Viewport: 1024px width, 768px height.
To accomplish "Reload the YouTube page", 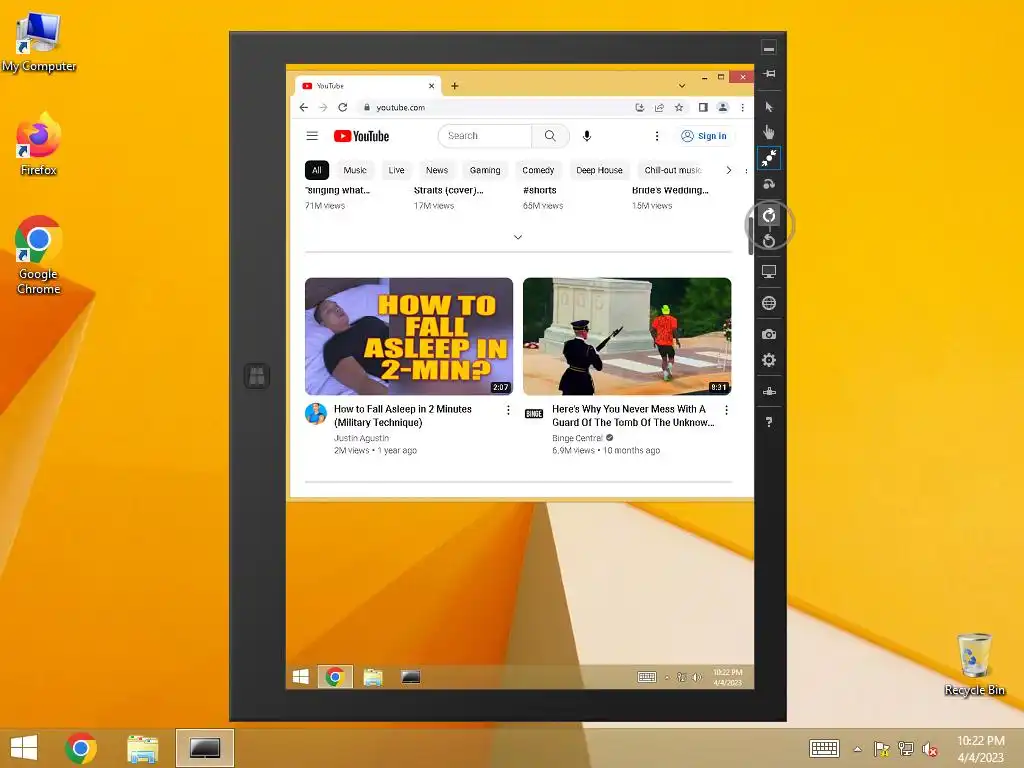I will coord(342,107).
